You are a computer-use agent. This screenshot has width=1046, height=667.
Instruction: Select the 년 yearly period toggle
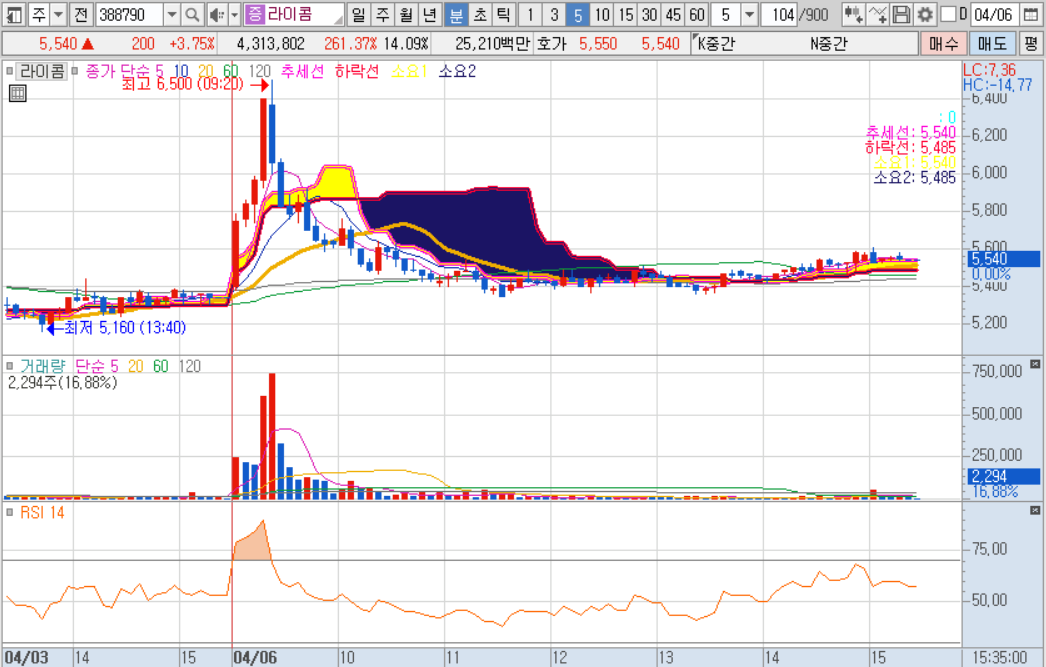point(430,14)
